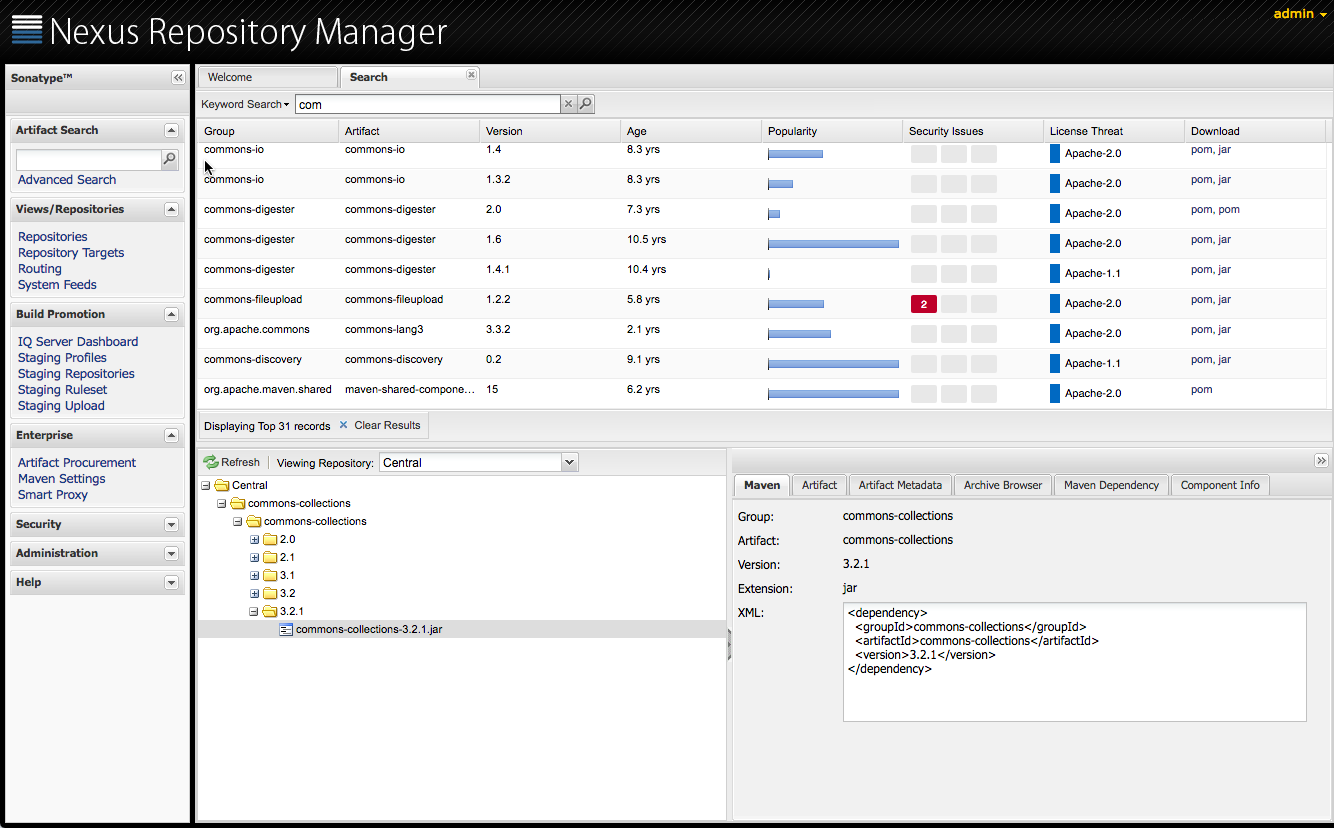Click inside the dependency XML text area
Image resolution: width=1334 pixels, height=828 pixels.
coord(1074,662)
